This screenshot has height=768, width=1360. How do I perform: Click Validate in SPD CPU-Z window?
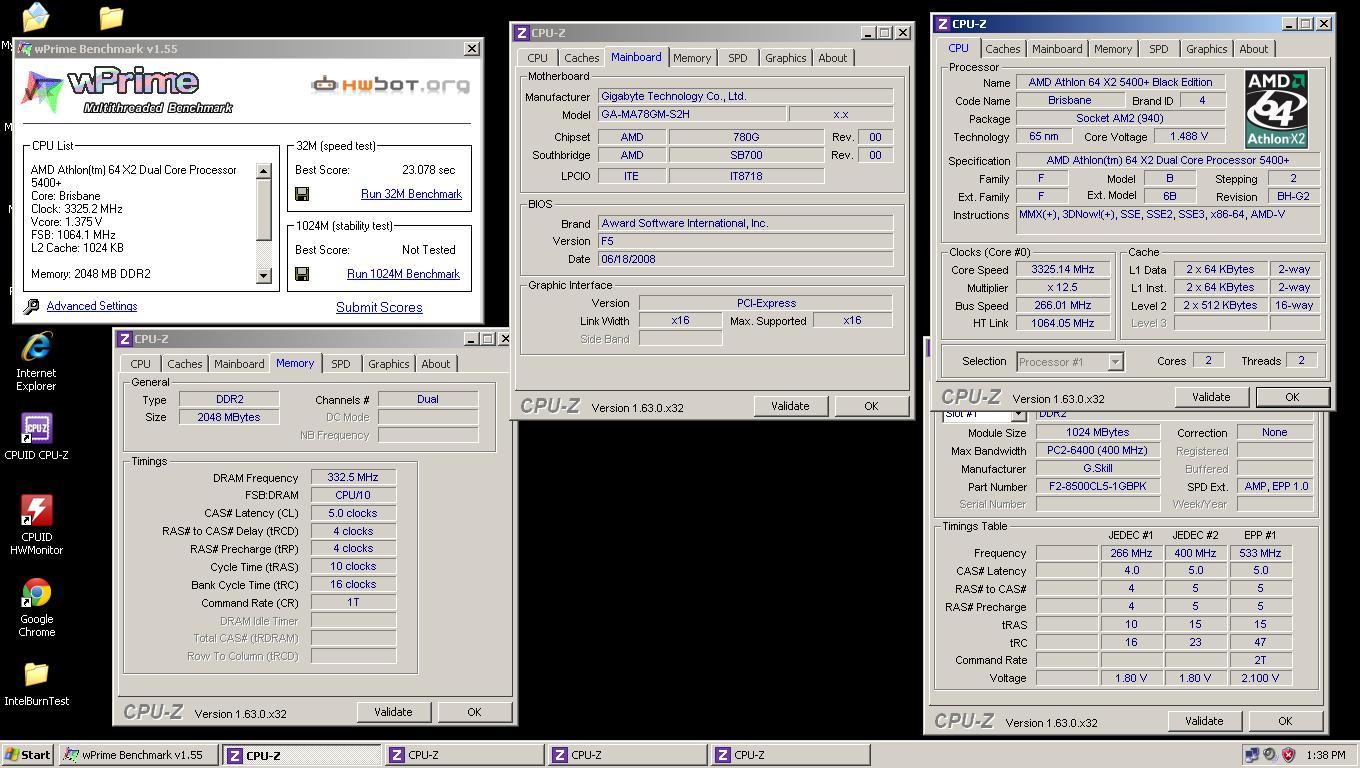1204,721
